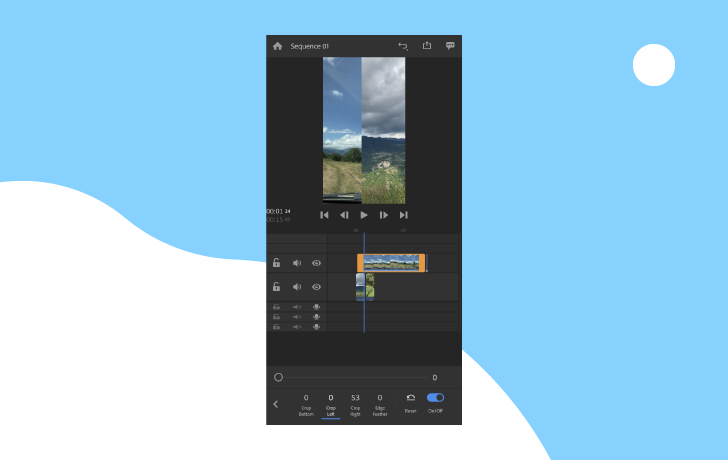The width and height of the screenshot is (728, 460).
Task: Lock the upper video track
Action: (x=276, y=263)
